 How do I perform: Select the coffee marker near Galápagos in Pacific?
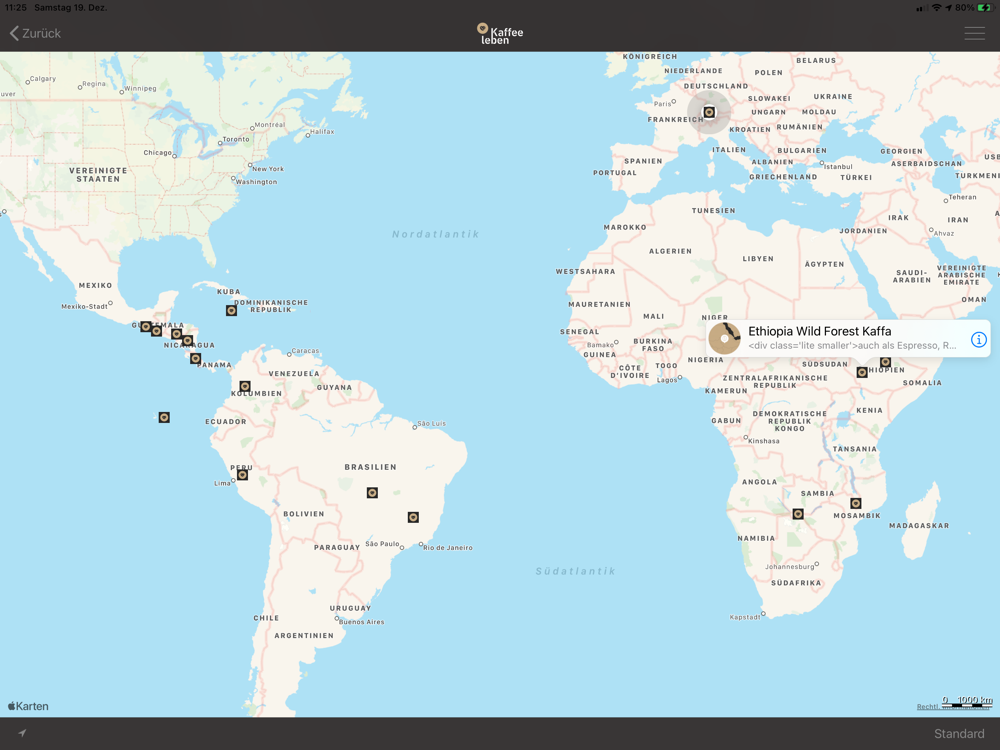[x=164, y=417]
